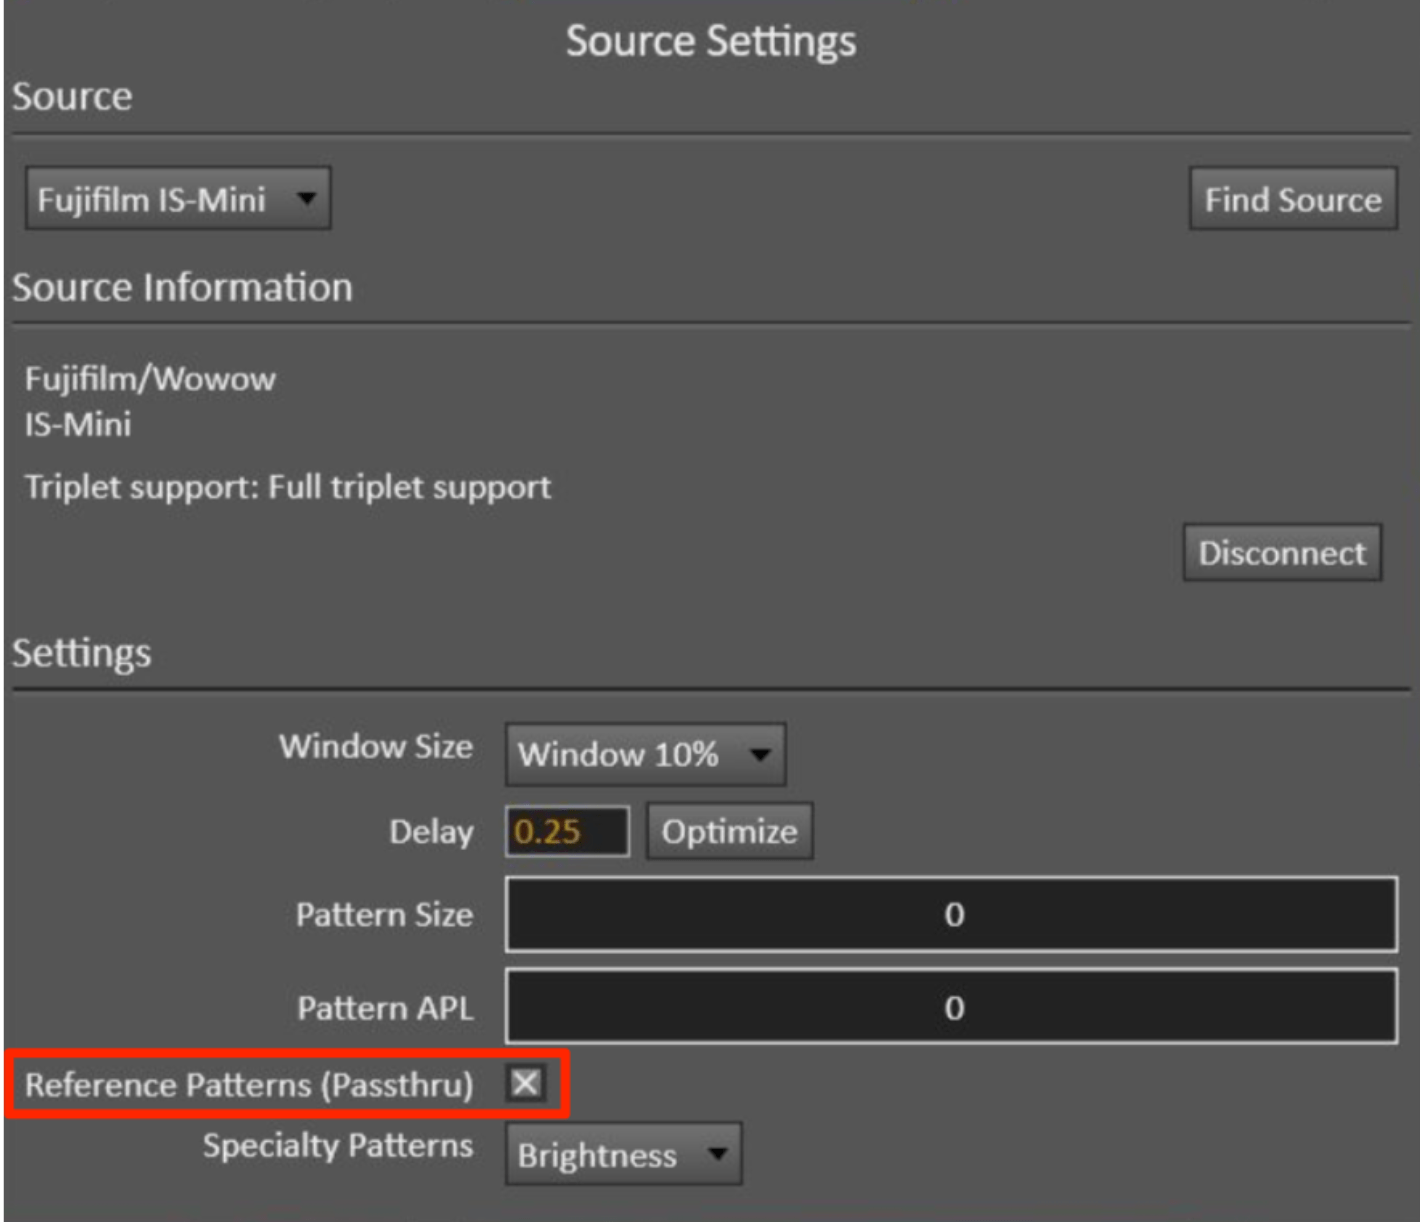The image size is (1420, 1222).
Task: Click the Pattern Size label
Action: click(x=384, y=914)
